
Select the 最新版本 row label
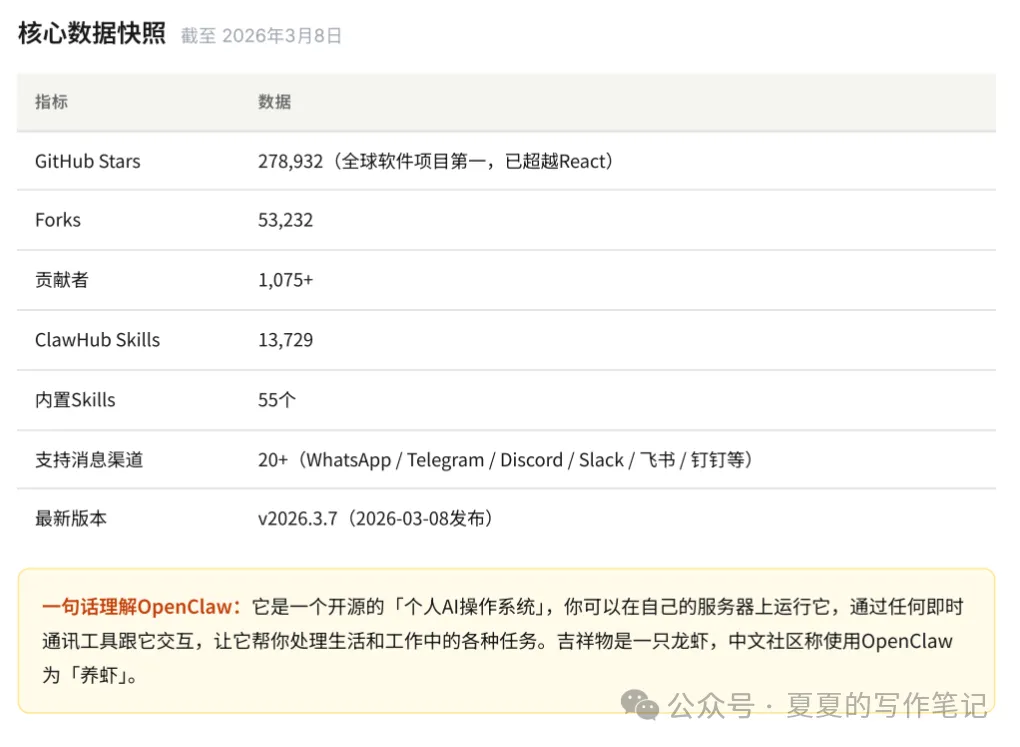click(71, 518)
